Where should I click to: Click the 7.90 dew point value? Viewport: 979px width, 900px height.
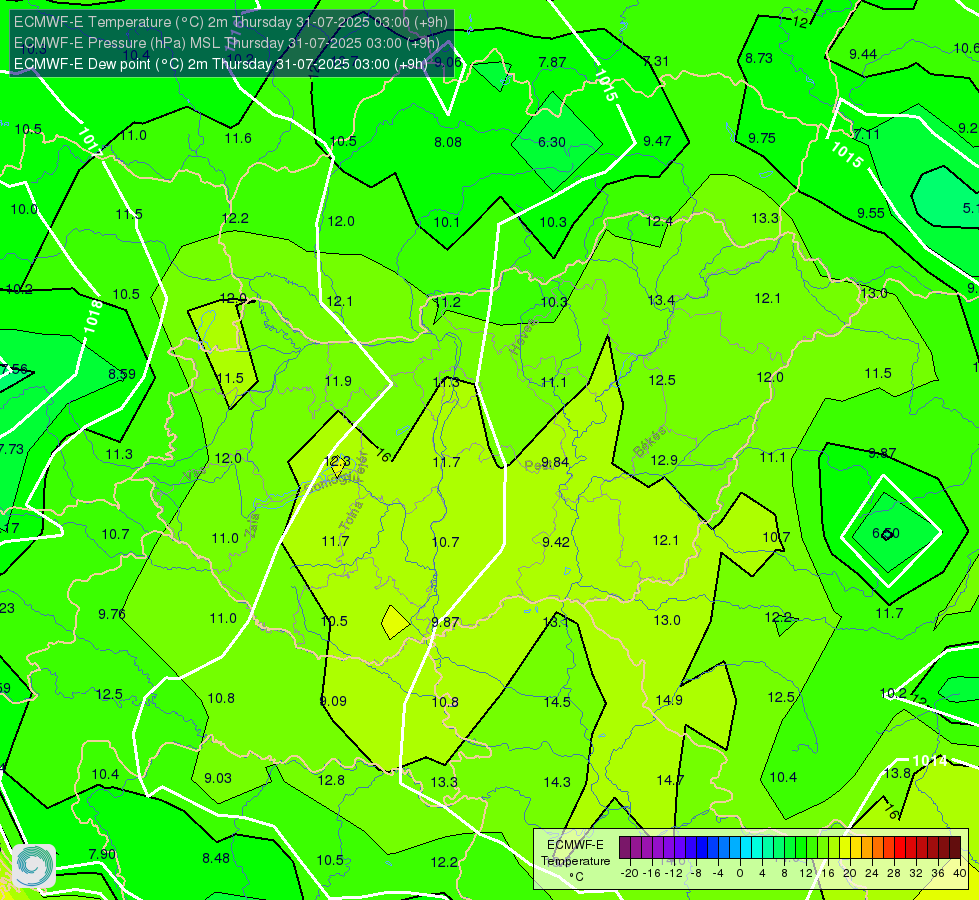(102, 854)
